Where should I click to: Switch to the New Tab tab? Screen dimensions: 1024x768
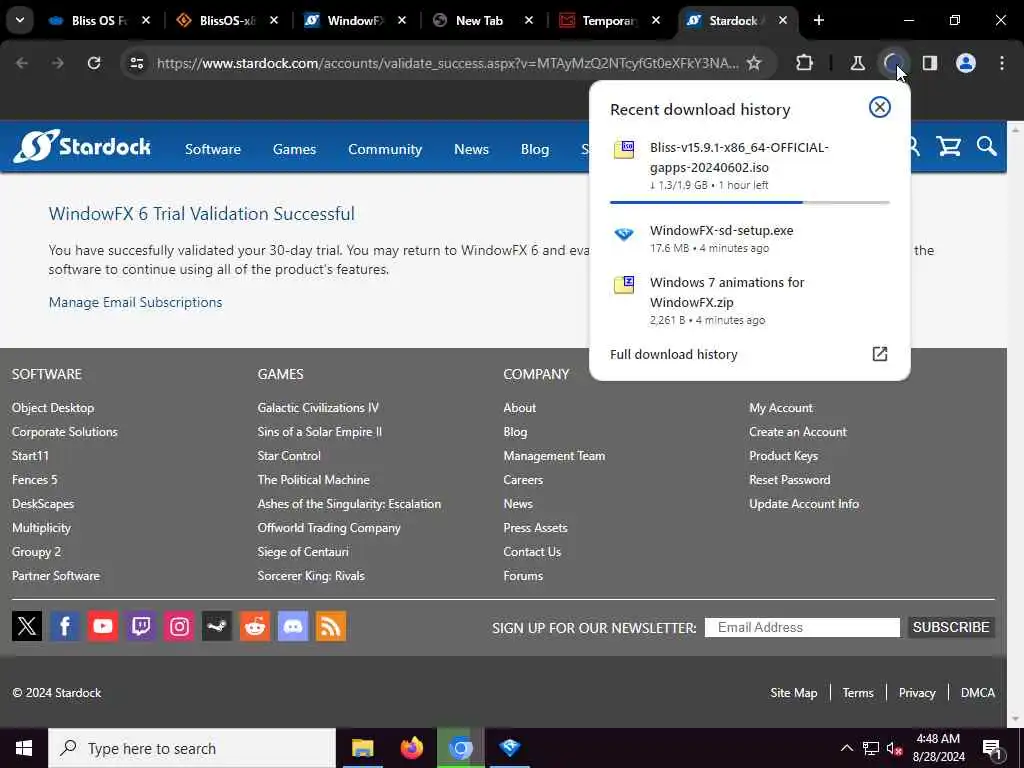point(483,20)
